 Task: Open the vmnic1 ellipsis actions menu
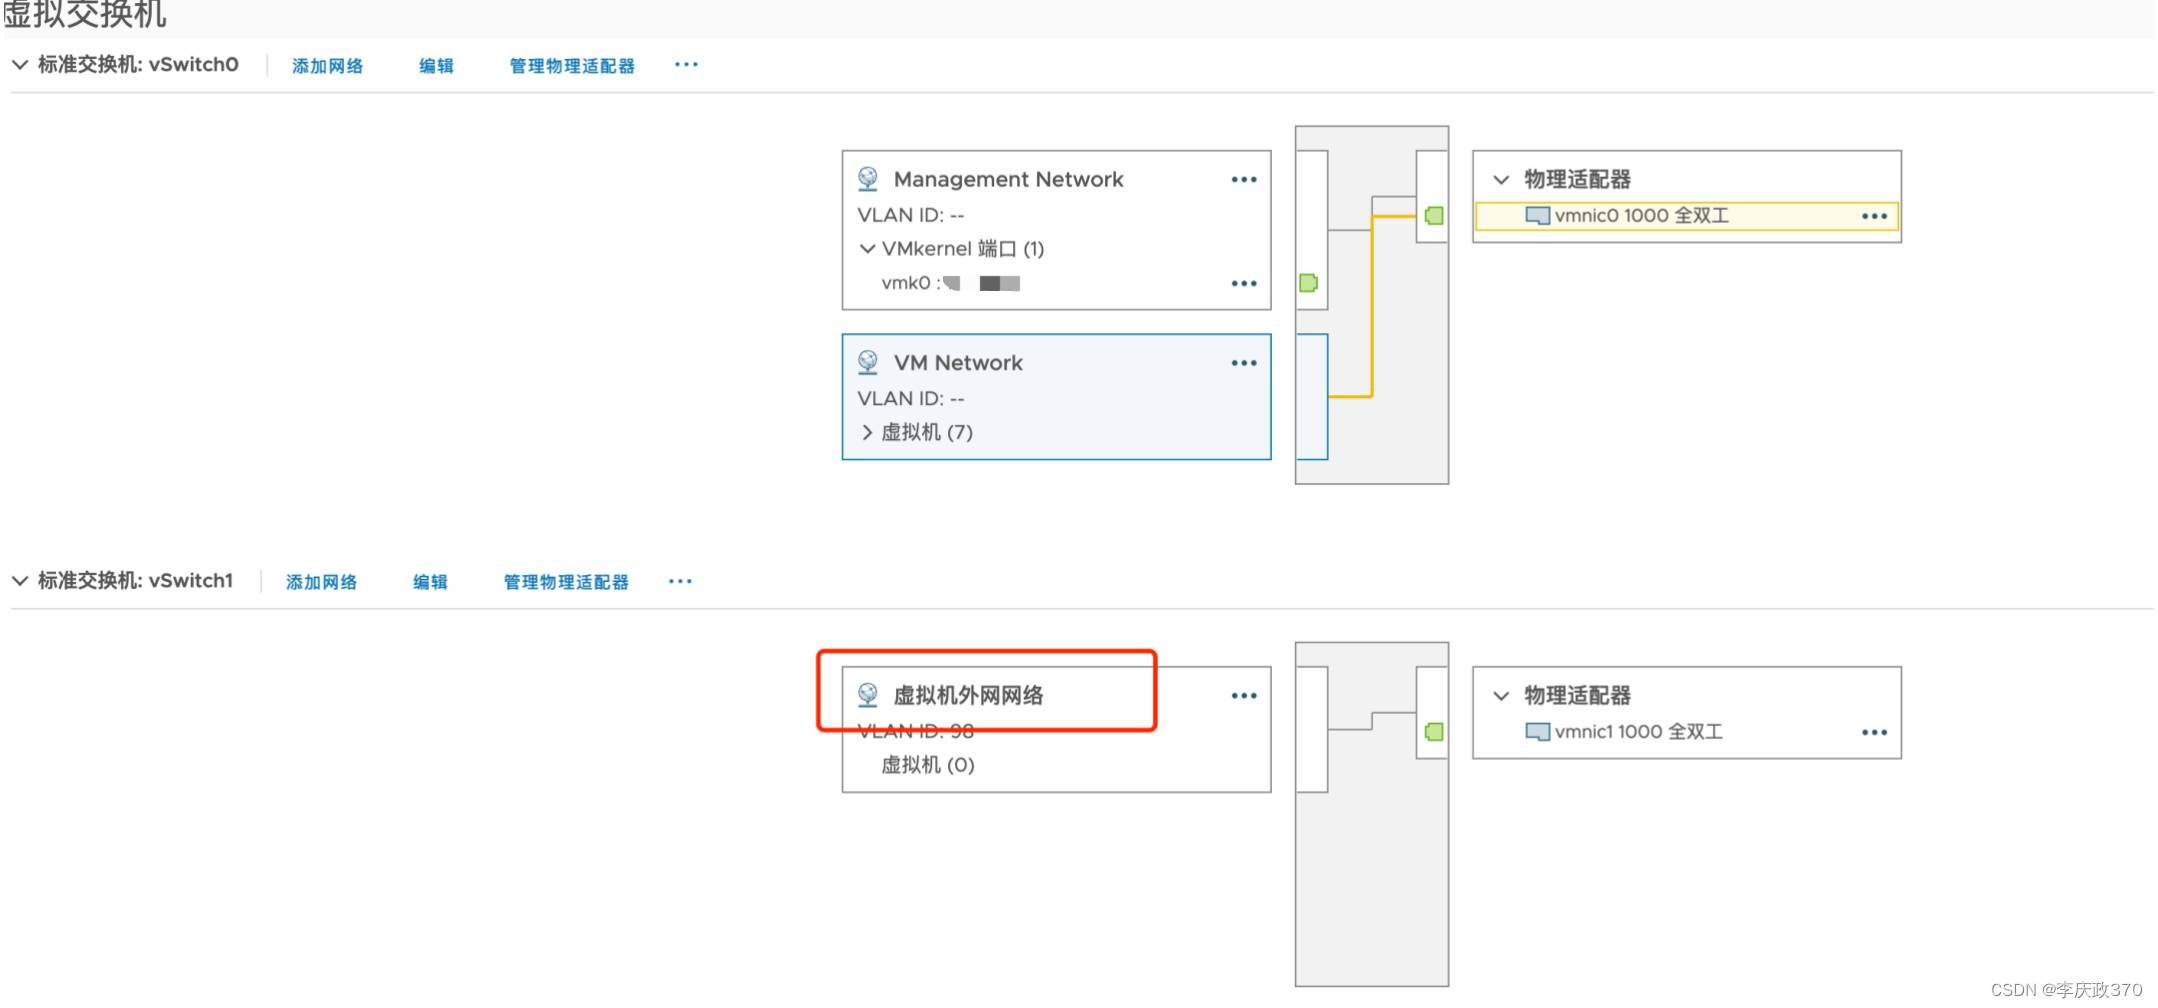pyautogui.click(x=1874, y=733)
